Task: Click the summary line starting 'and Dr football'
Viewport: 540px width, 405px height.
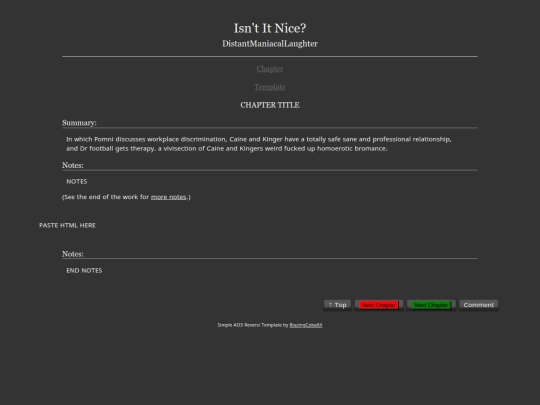Action: click(x=227, y=148)
